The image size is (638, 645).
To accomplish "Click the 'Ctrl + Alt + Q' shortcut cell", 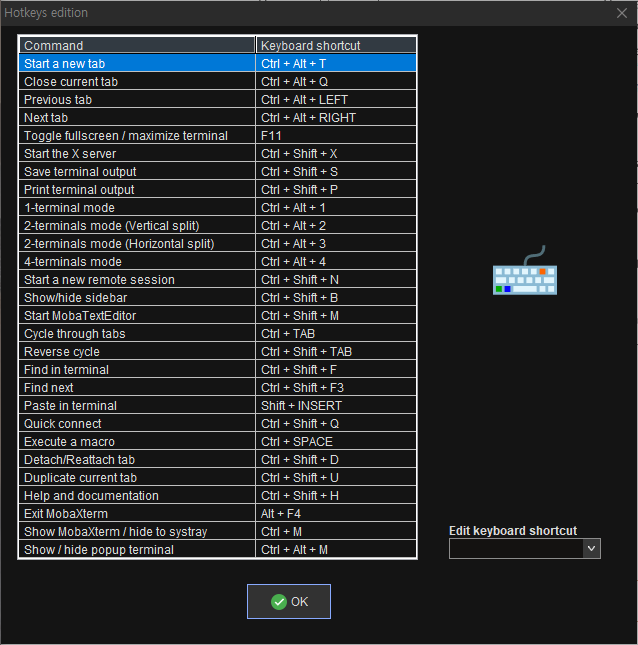I will pyautogui.click(x=336, y=81).
